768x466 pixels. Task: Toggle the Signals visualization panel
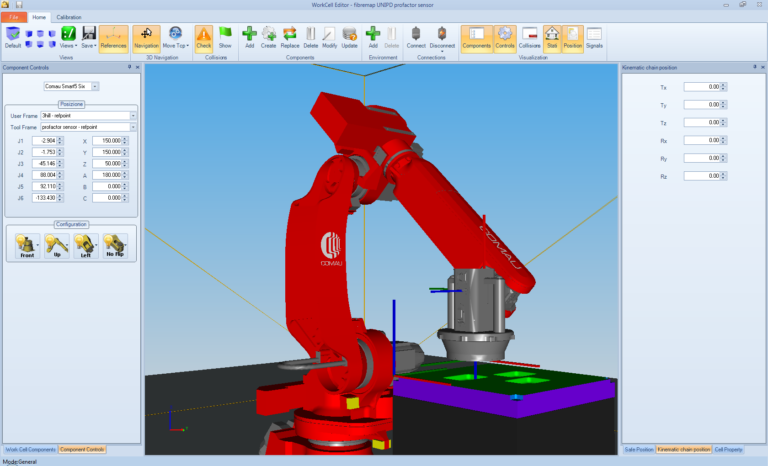tap(594, 38)
